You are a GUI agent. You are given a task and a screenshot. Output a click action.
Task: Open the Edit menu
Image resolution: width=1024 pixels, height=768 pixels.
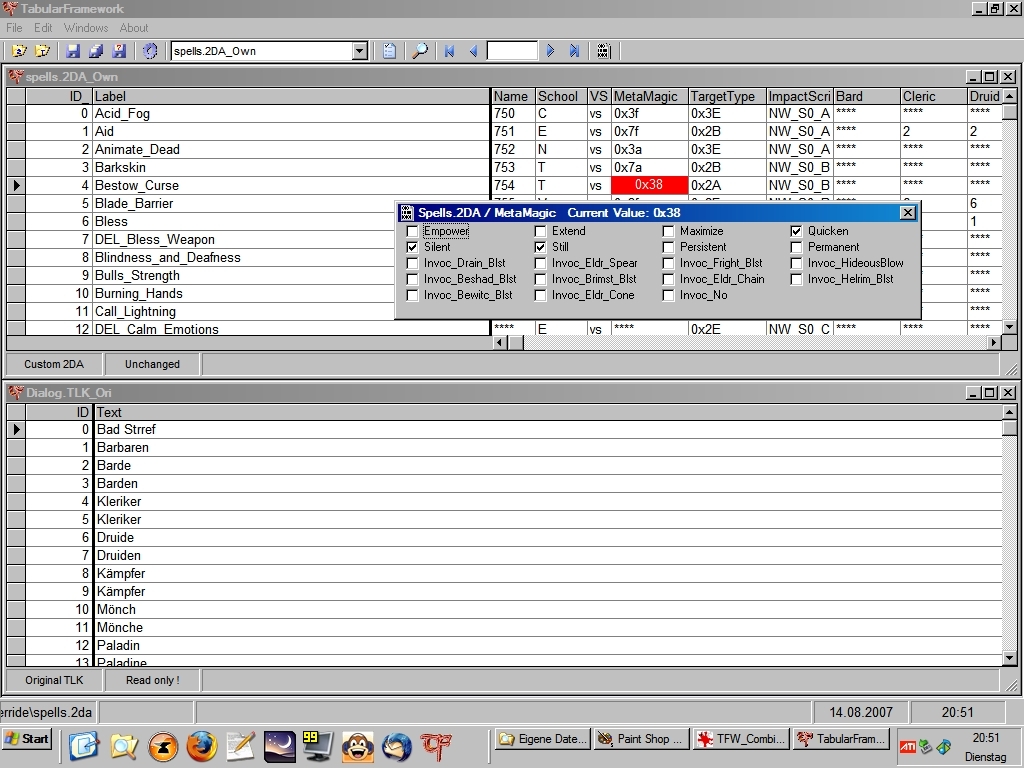click(x=43, y=28)
